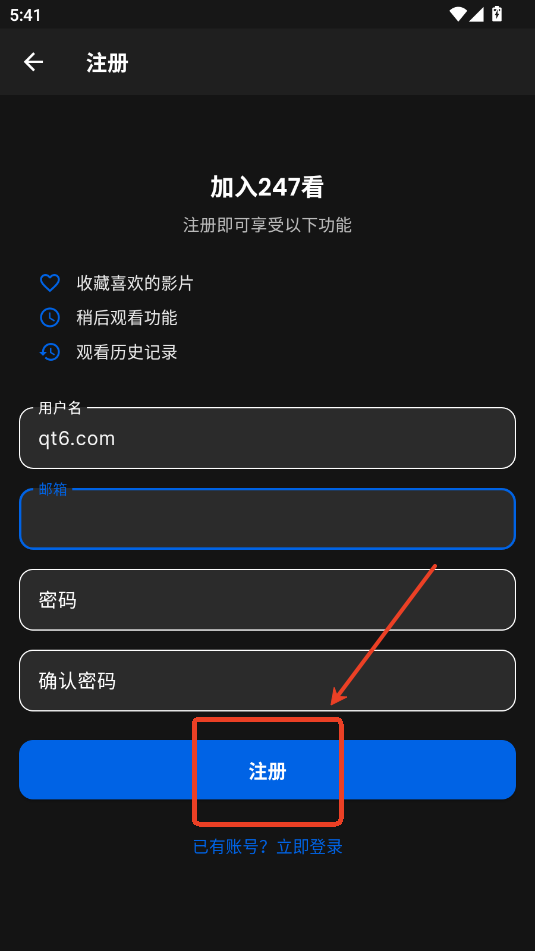This screenshot has height=951, width=535.
Task: Click the 注册 title in top bar
Action: coord(107,62)
